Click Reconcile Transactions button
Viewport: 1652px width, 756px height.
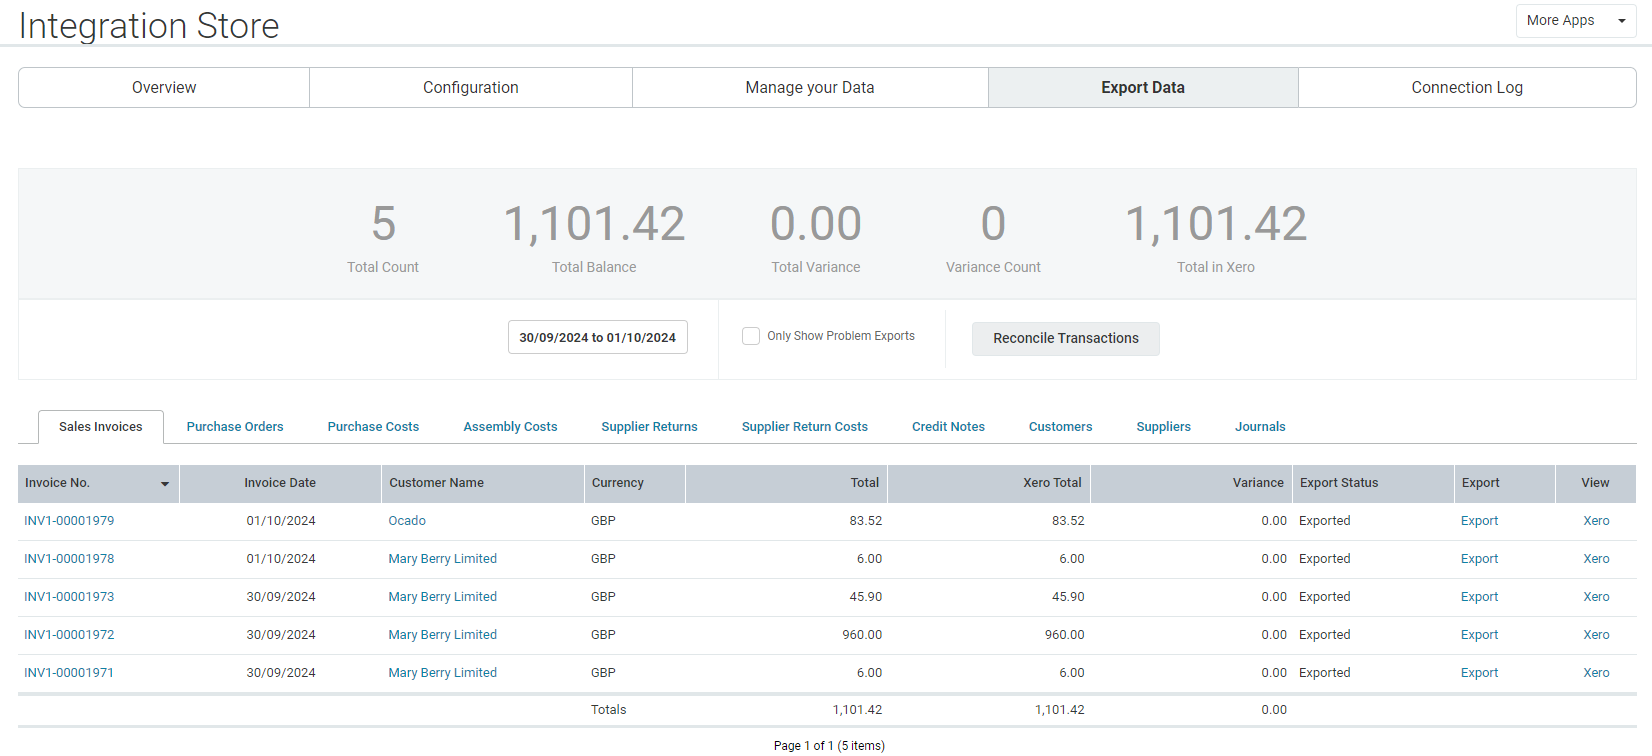[1065, 339]
